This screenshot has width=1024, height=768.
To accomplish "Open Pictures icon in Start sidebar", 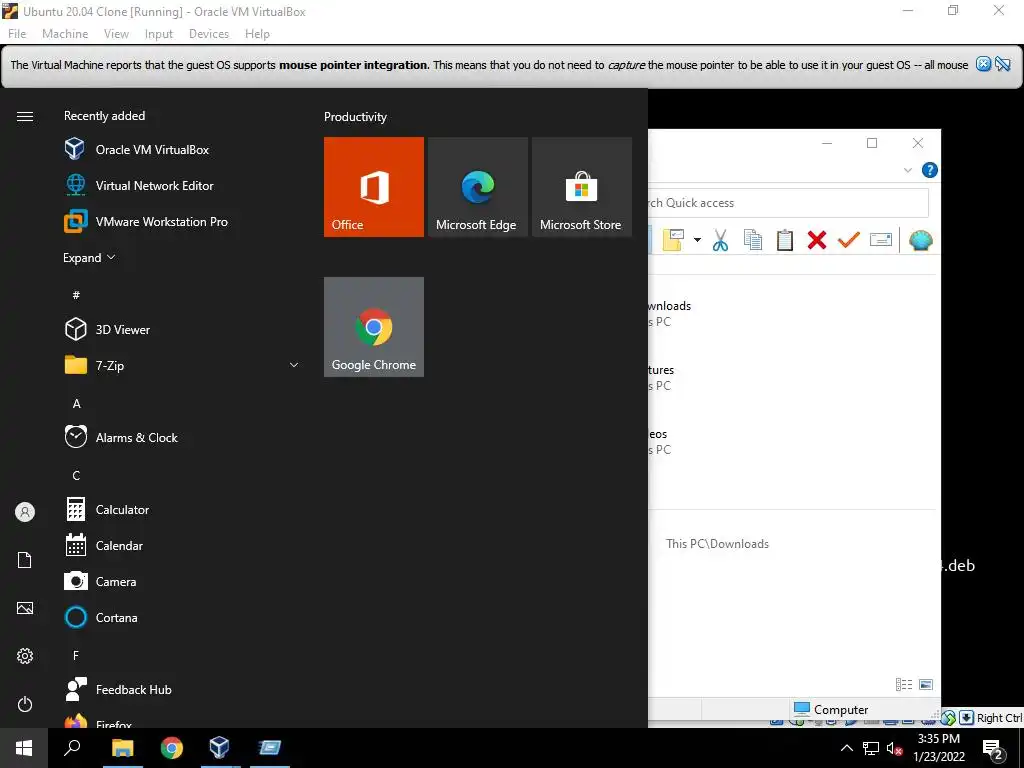I will (25, 608).
